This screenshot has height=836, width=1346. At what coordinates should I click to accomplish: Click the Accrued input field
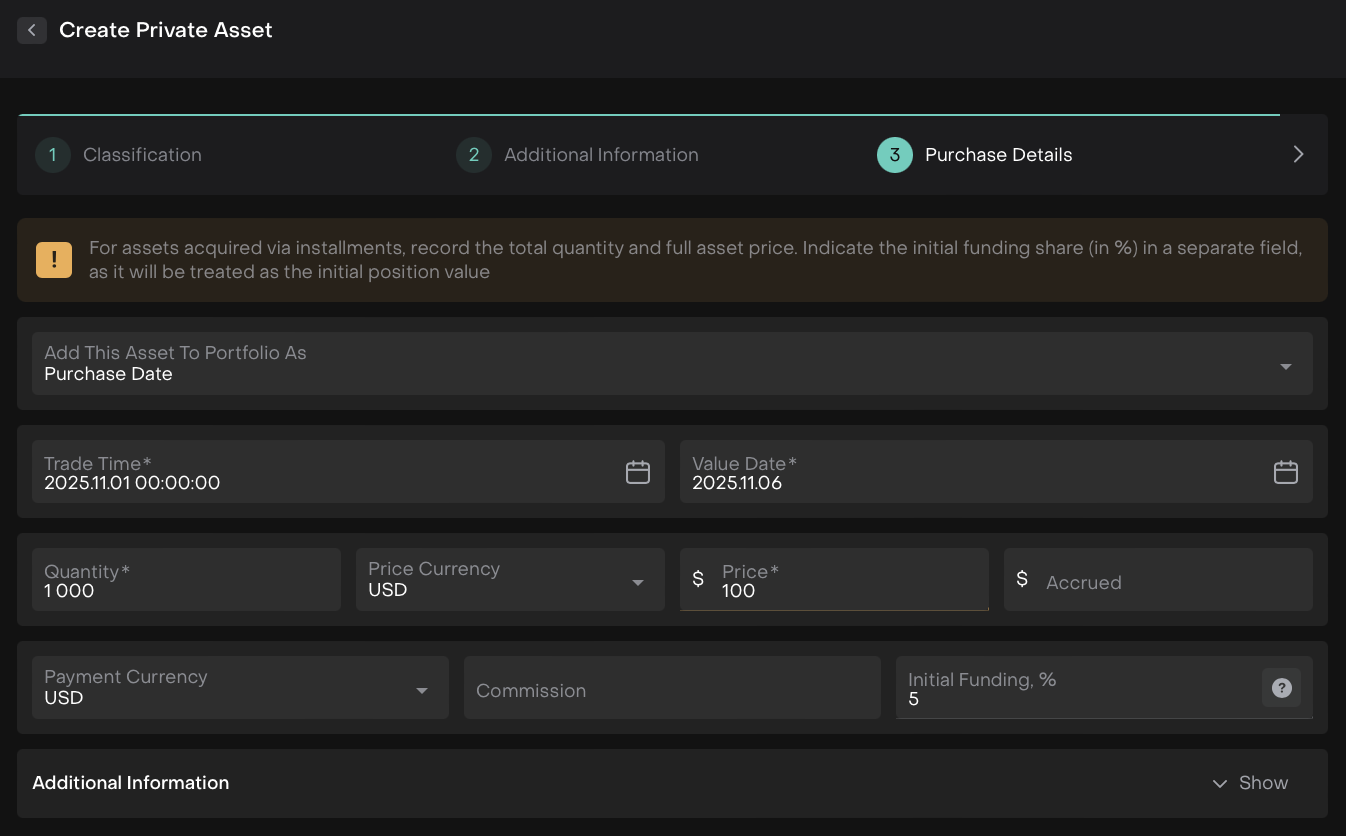pos(1170,582)
